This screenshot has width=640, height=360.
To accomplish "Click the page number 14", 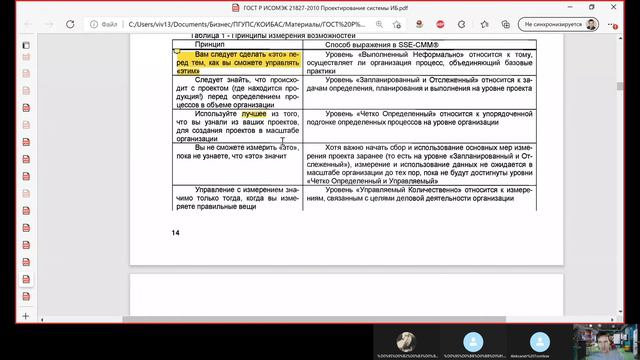I will click(x=176, y=233).
